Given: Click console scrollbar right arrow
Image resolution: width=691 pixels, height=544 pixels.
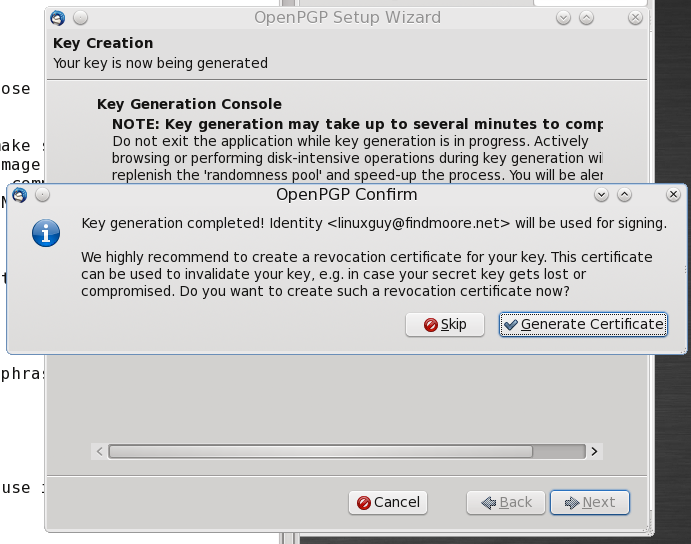Looking at the screenshot, I should pyautogui.click(x=594, y=451).
